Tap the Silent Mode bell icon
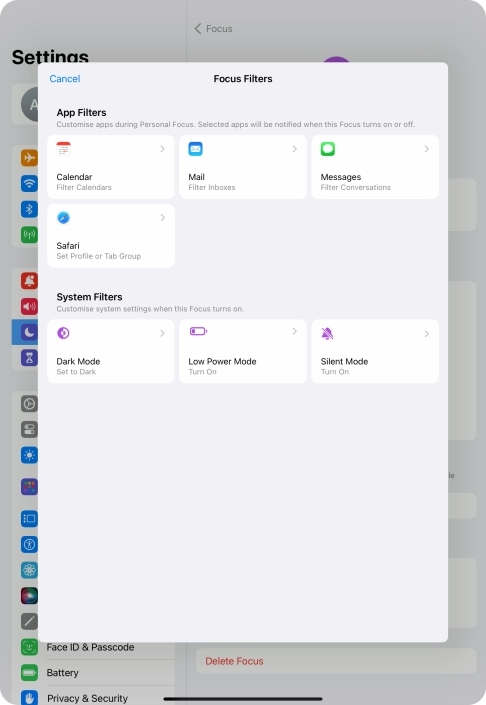Image resolution: width=486 pixels, height=705 pixels. (x=327, y=333)
